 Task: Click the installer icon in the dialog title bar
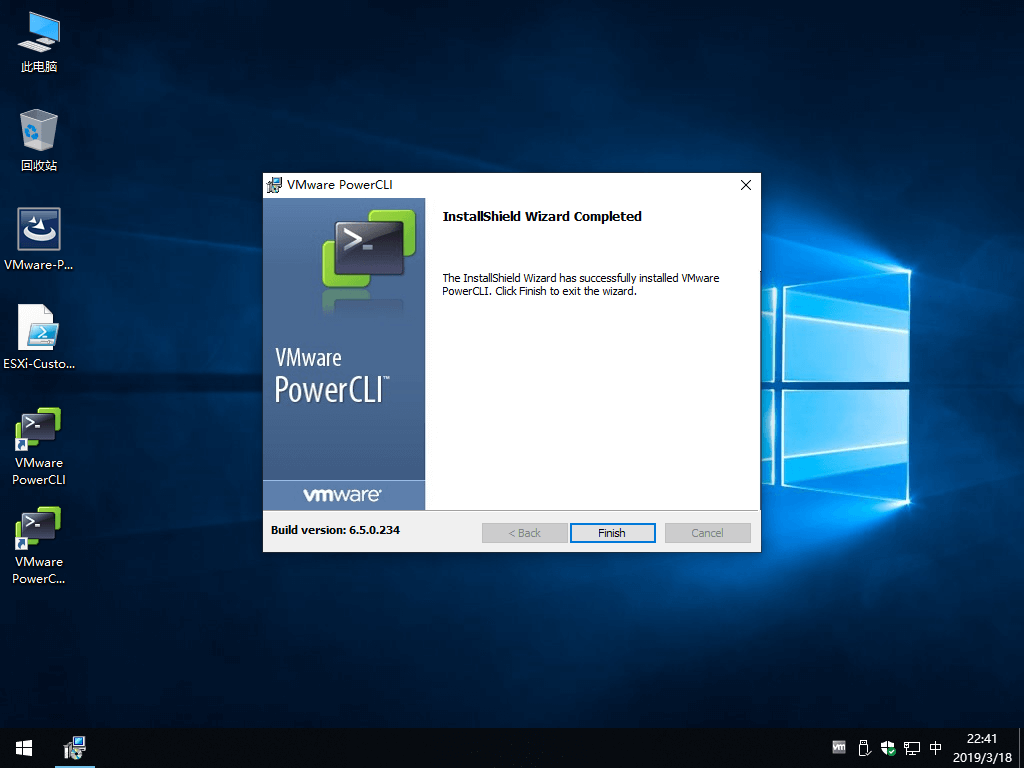pyautogui.click(x=274, y=185)
